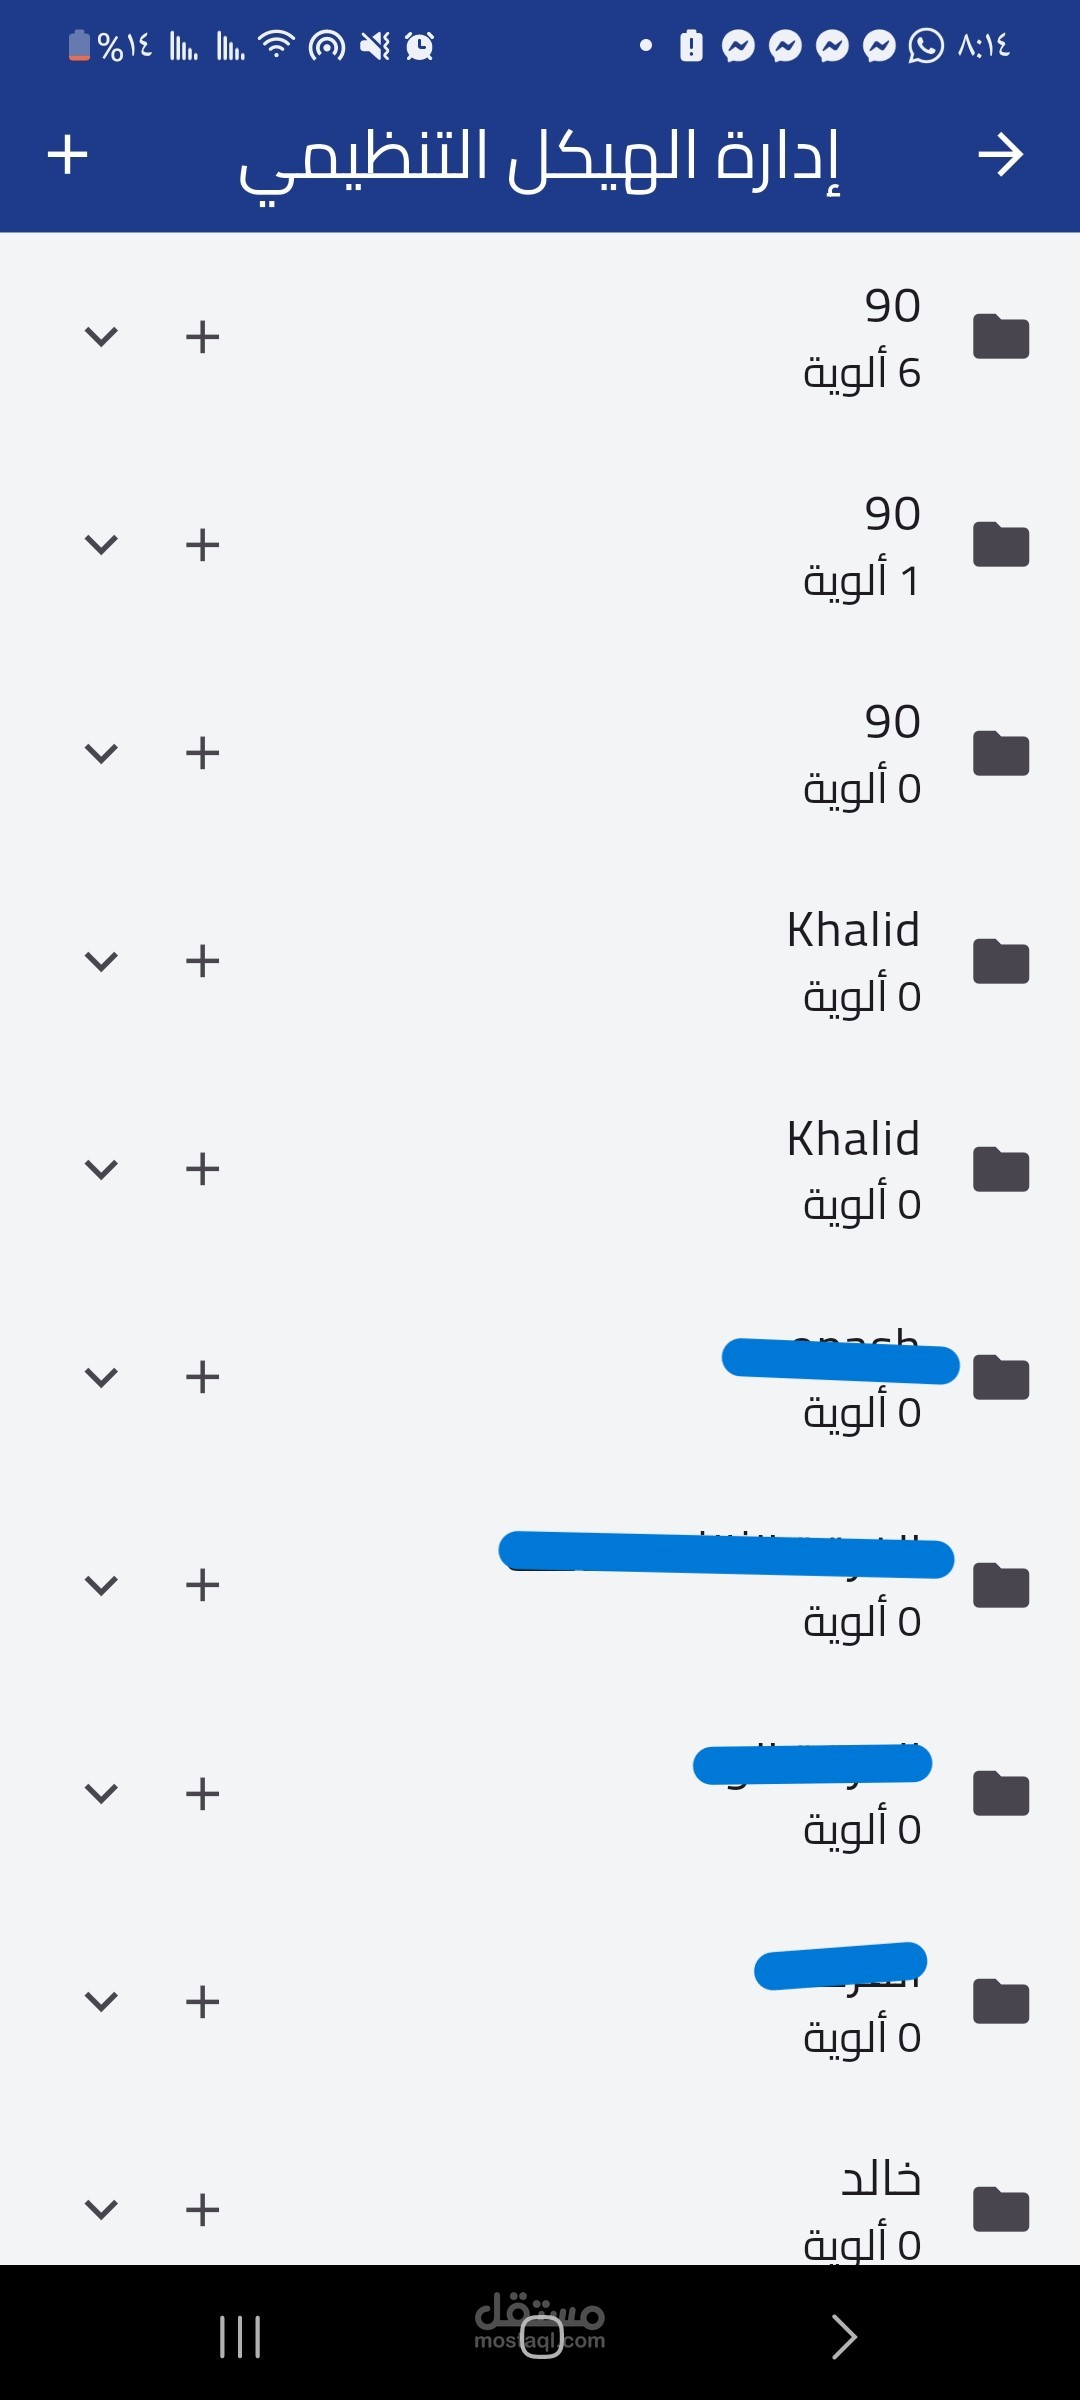Tap the plus icon on the خالد row
The width and height of the screenshot is (1080, 2400).
coord(202,2209)
